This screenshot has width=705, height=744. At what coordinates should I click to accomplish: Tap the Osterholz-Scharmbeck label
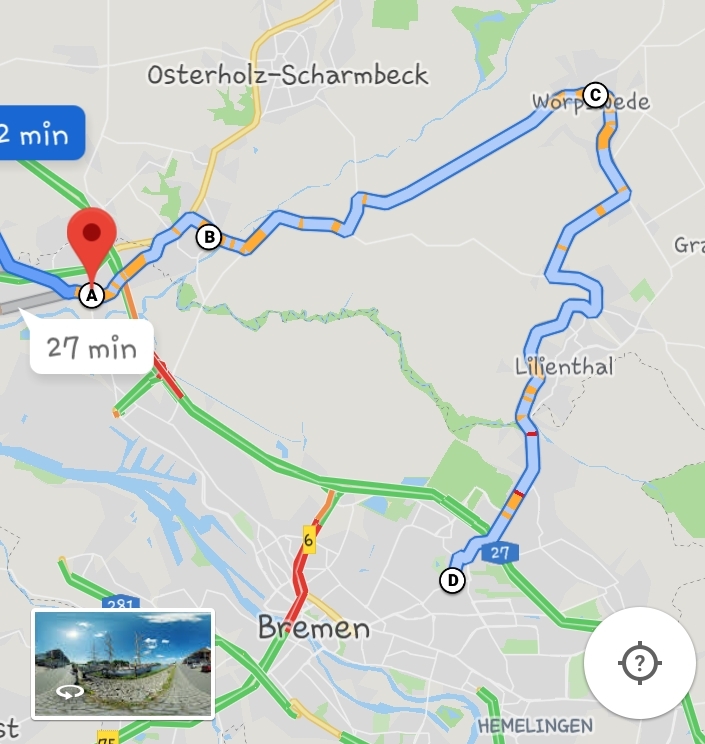pyautogui.click(x=288, y=75)
